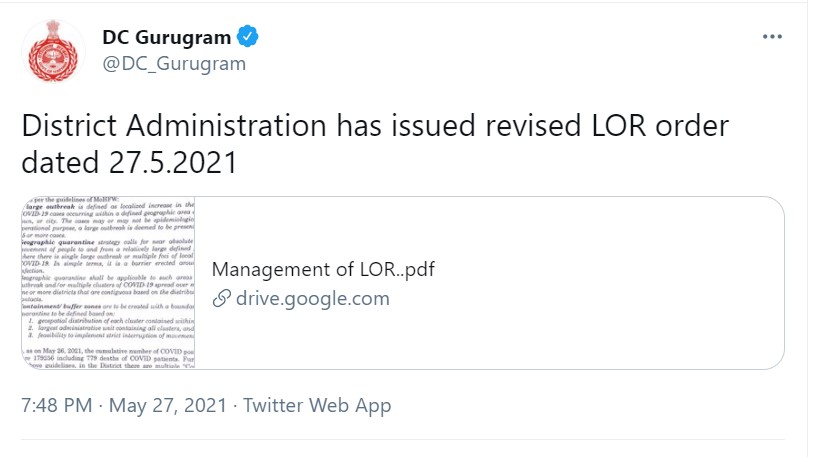Image resolution: width=825 pixels, height=457 pixels.
Task: Follow the drive.google.com link
Action: coord(312,298)
